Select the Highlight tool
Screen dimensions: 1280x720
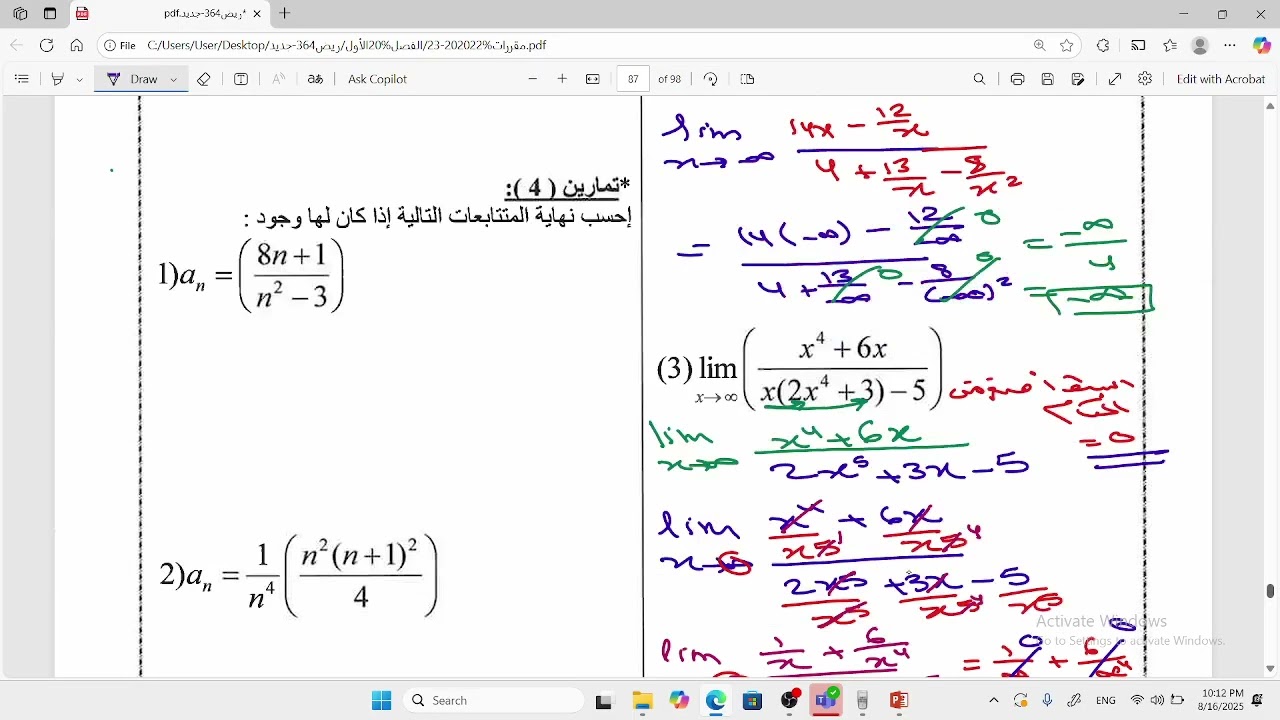click(57, 79)
